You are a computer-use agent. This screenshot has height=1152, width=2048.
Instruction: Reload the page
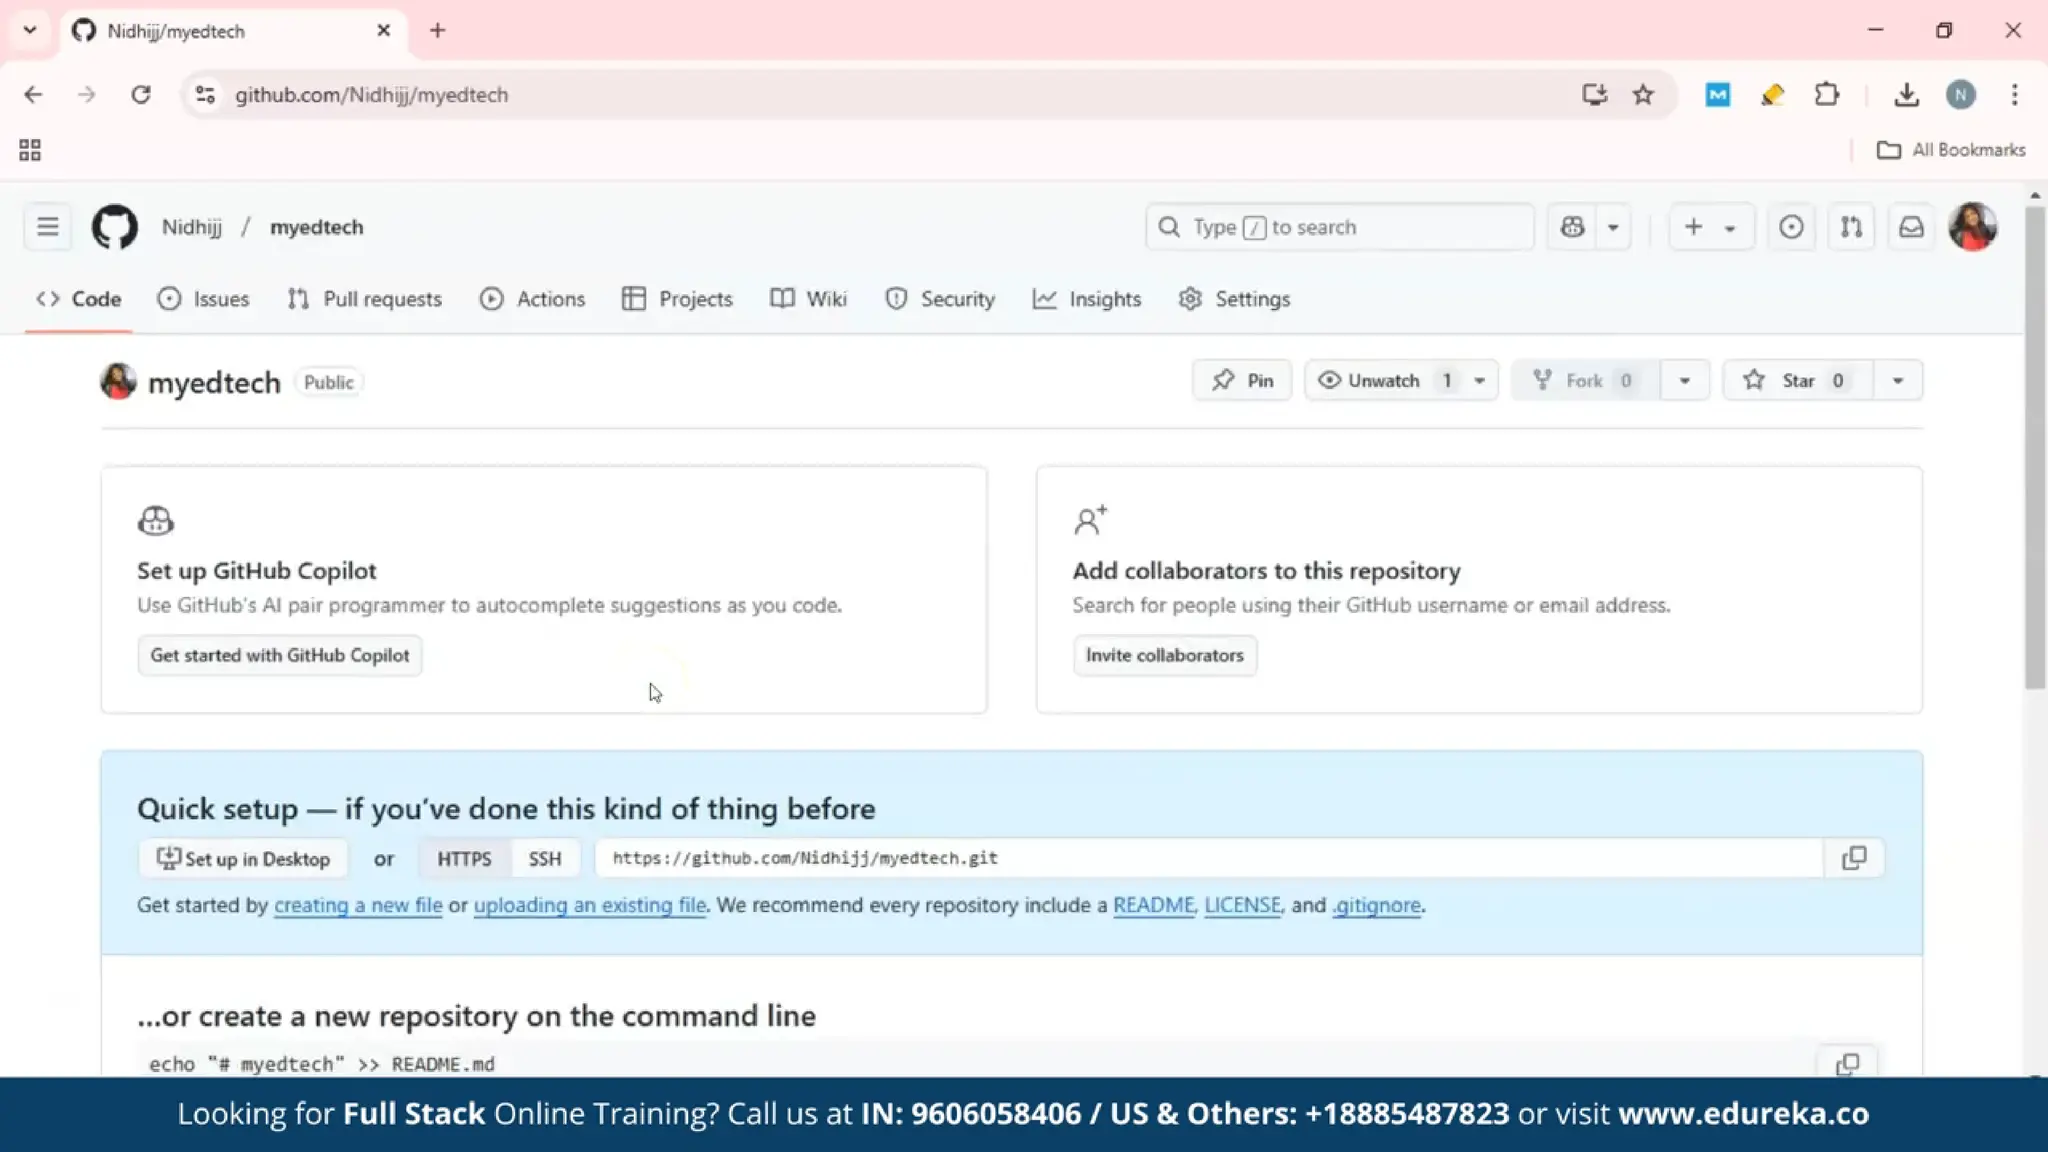tap(141, 95)
